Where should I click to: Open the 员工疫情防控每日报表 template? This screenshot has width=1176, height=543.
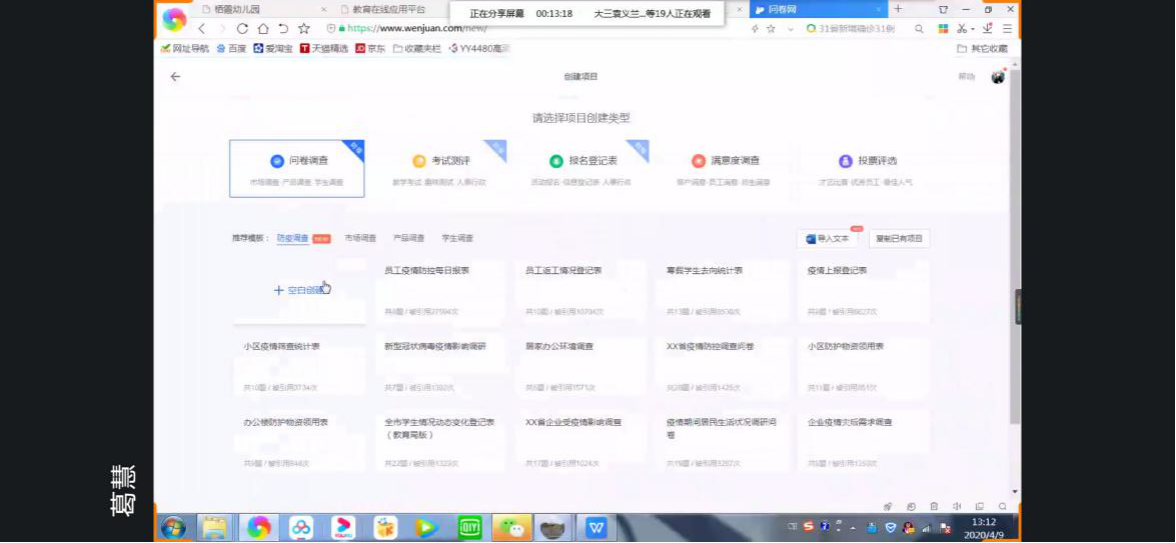click(x=441, y=291)
